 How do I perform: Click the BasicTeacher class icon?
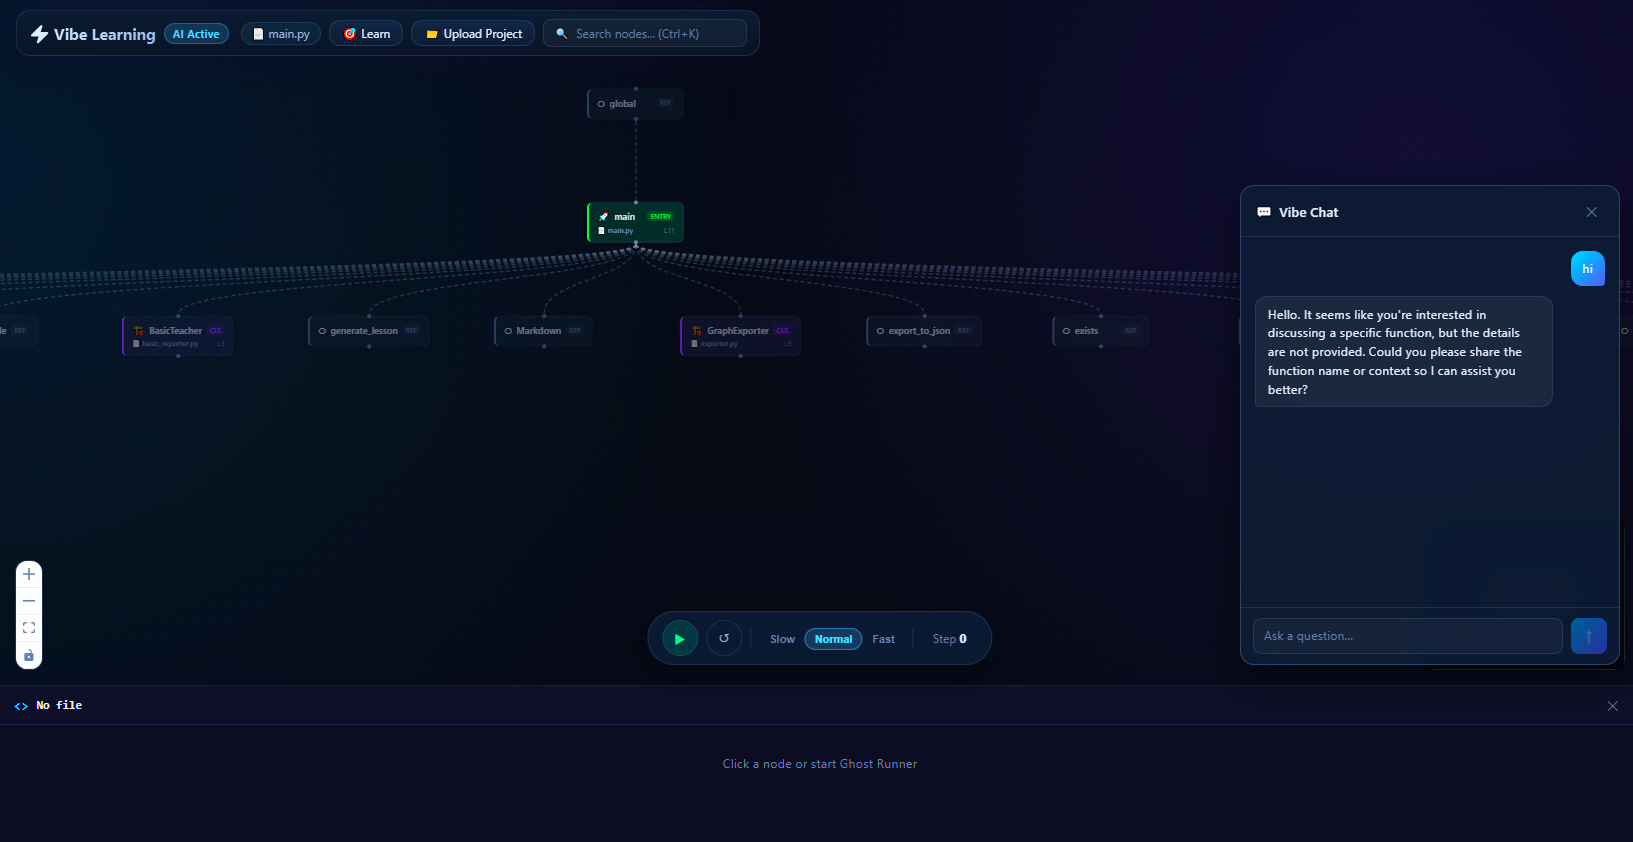[x=139, y=331]
